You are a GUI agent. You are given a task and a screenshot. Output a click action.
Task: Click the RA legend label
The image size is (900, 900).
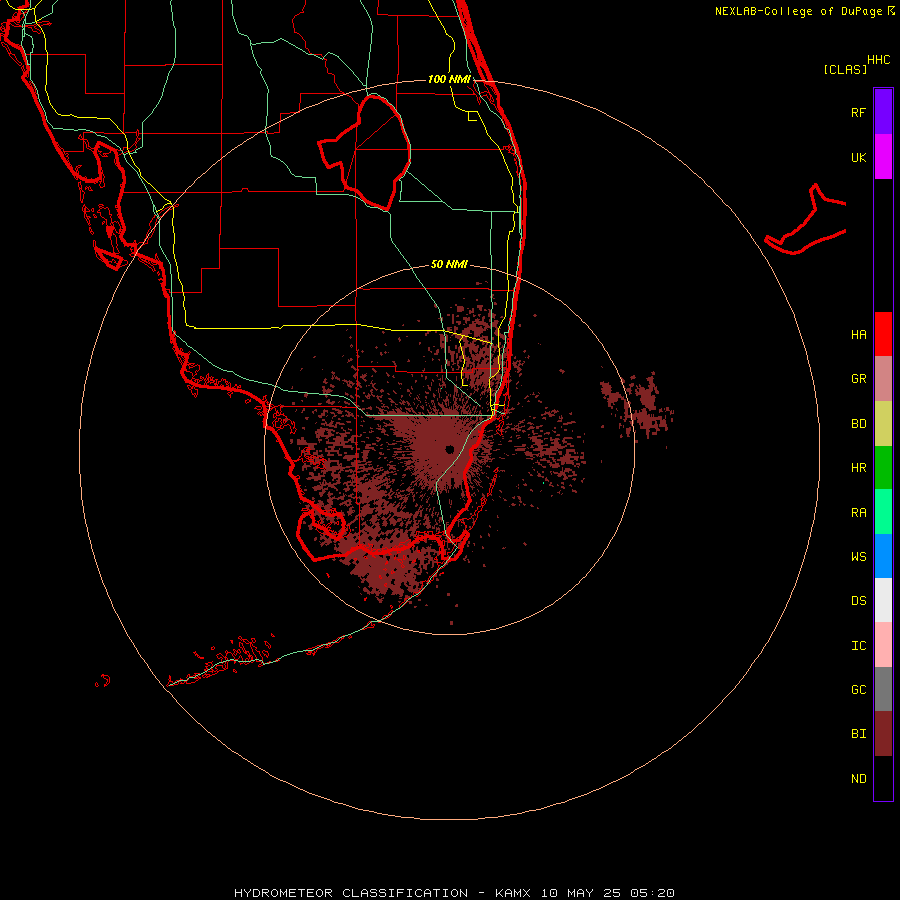(858, 513)
